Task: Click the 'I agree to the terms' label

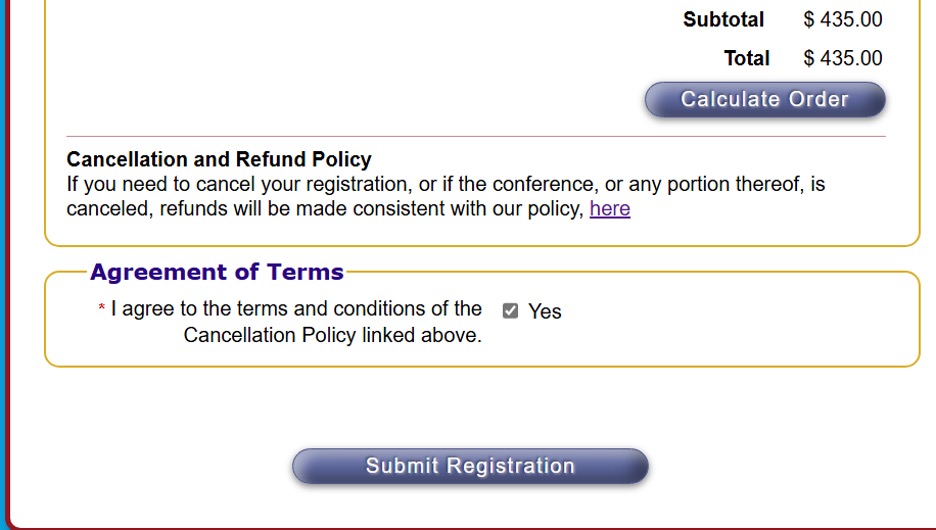Action: pyautogui.click(x=296, y=309)
